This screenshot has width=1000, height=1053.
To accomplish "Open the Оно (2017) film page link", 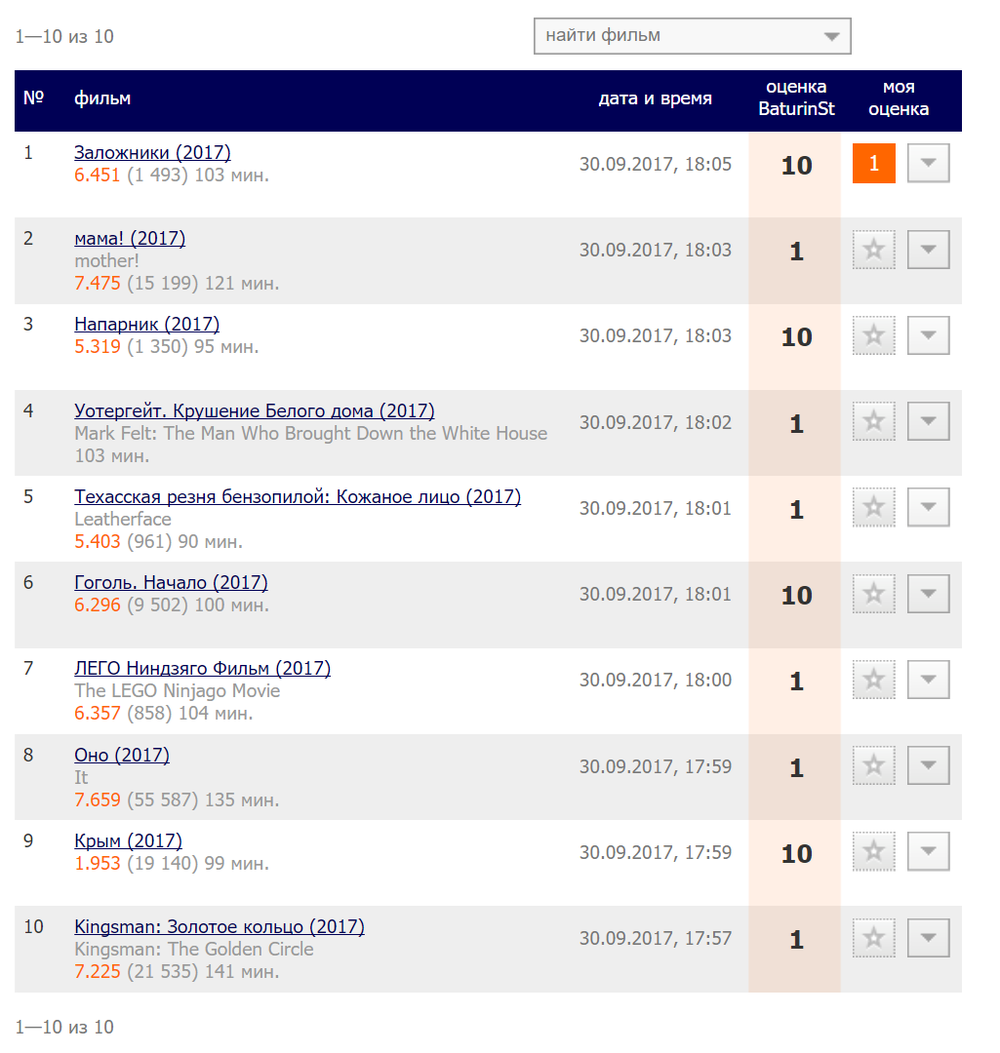I will click(122, 755).
